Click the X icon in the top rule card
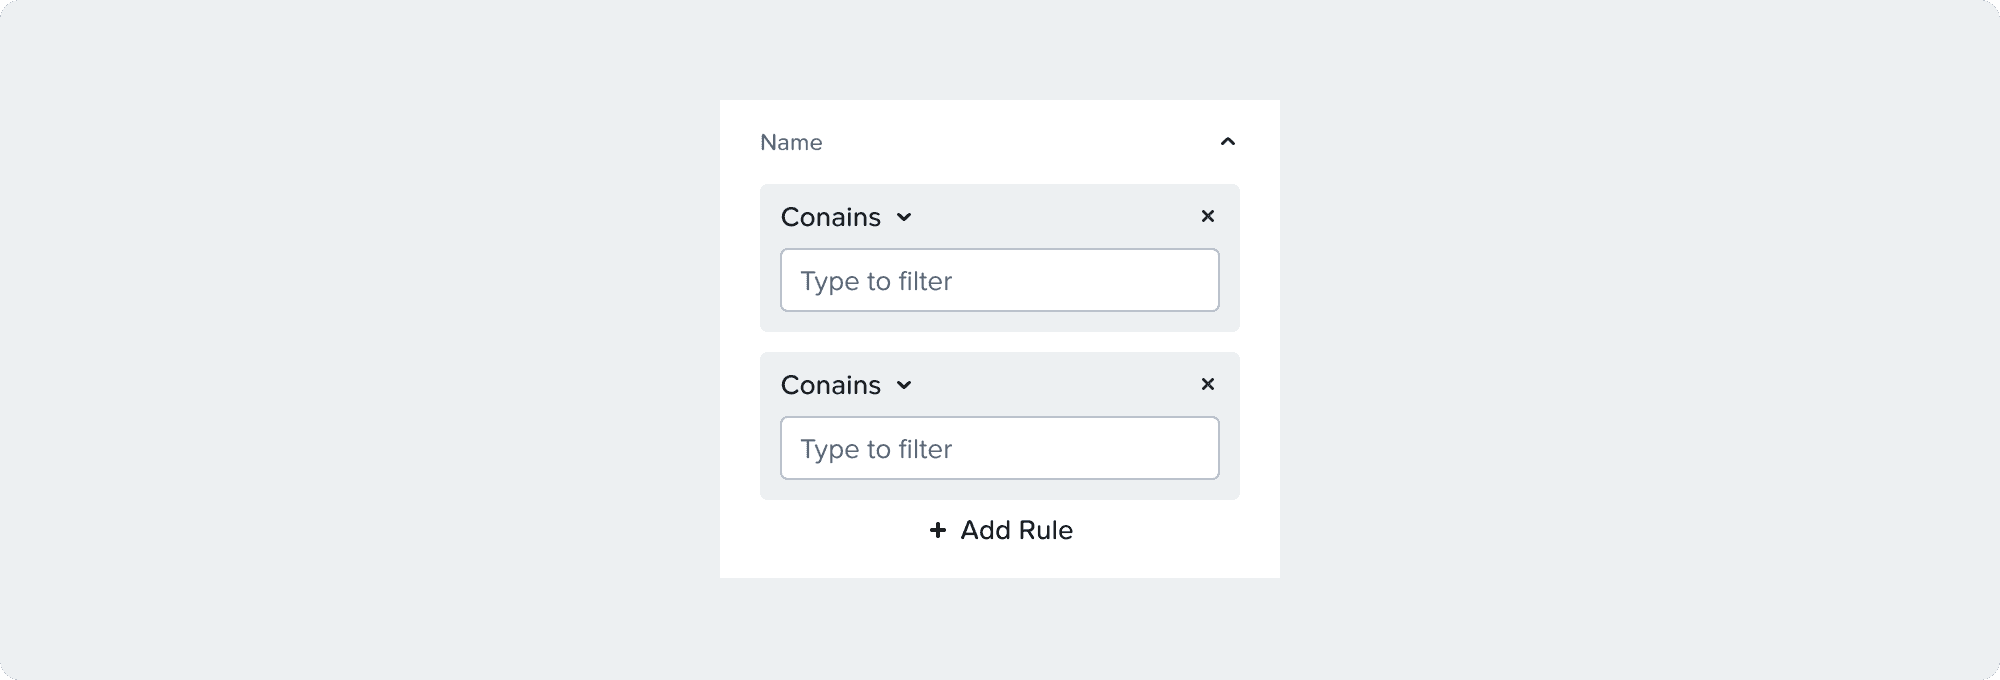Screen dimensions: 2000x680 point(1208,216)
